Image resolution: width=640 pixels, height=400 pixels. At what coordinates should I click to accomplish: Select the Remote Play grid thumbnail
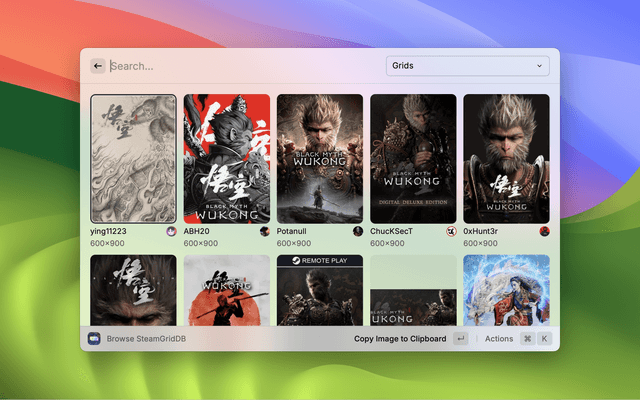click(320, 290)
